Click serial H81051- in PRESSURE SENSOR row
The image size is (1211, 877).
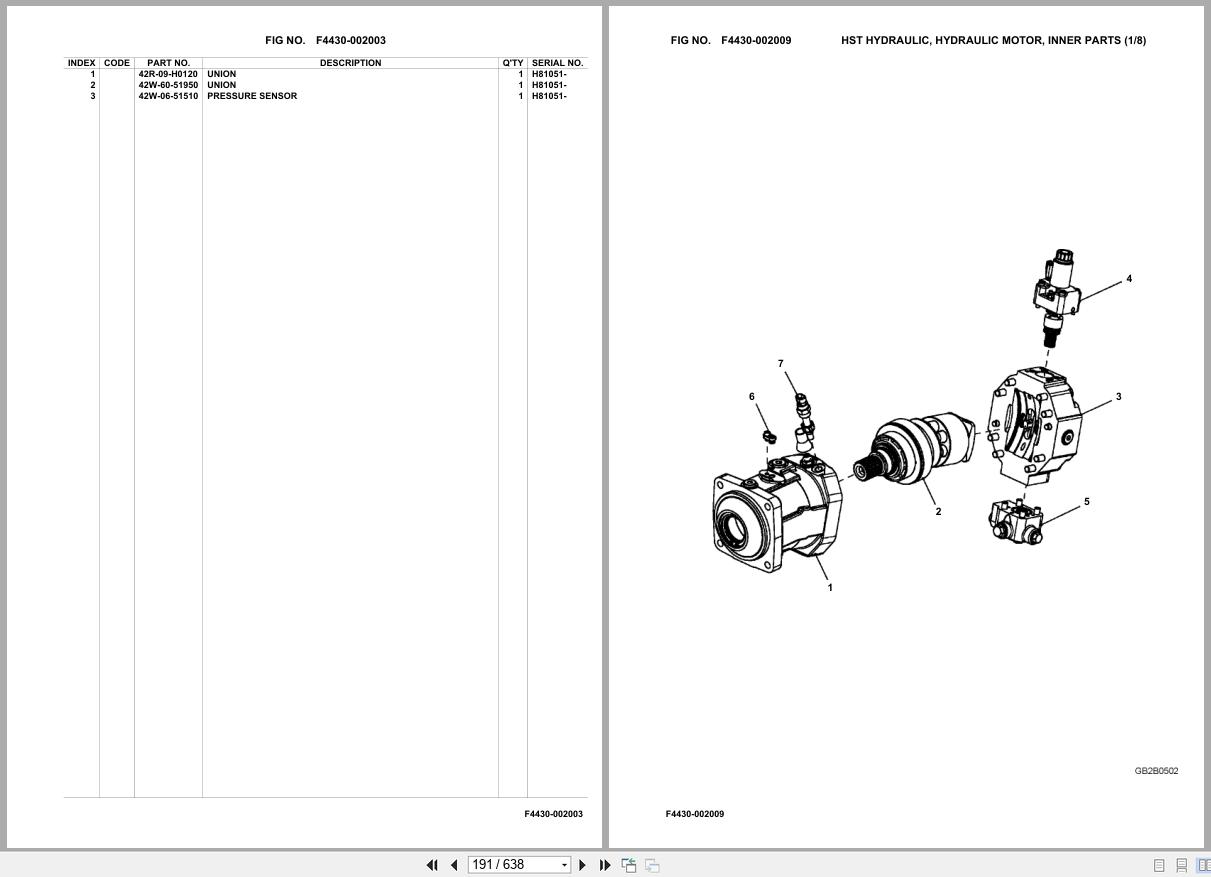tap(549, 96)
